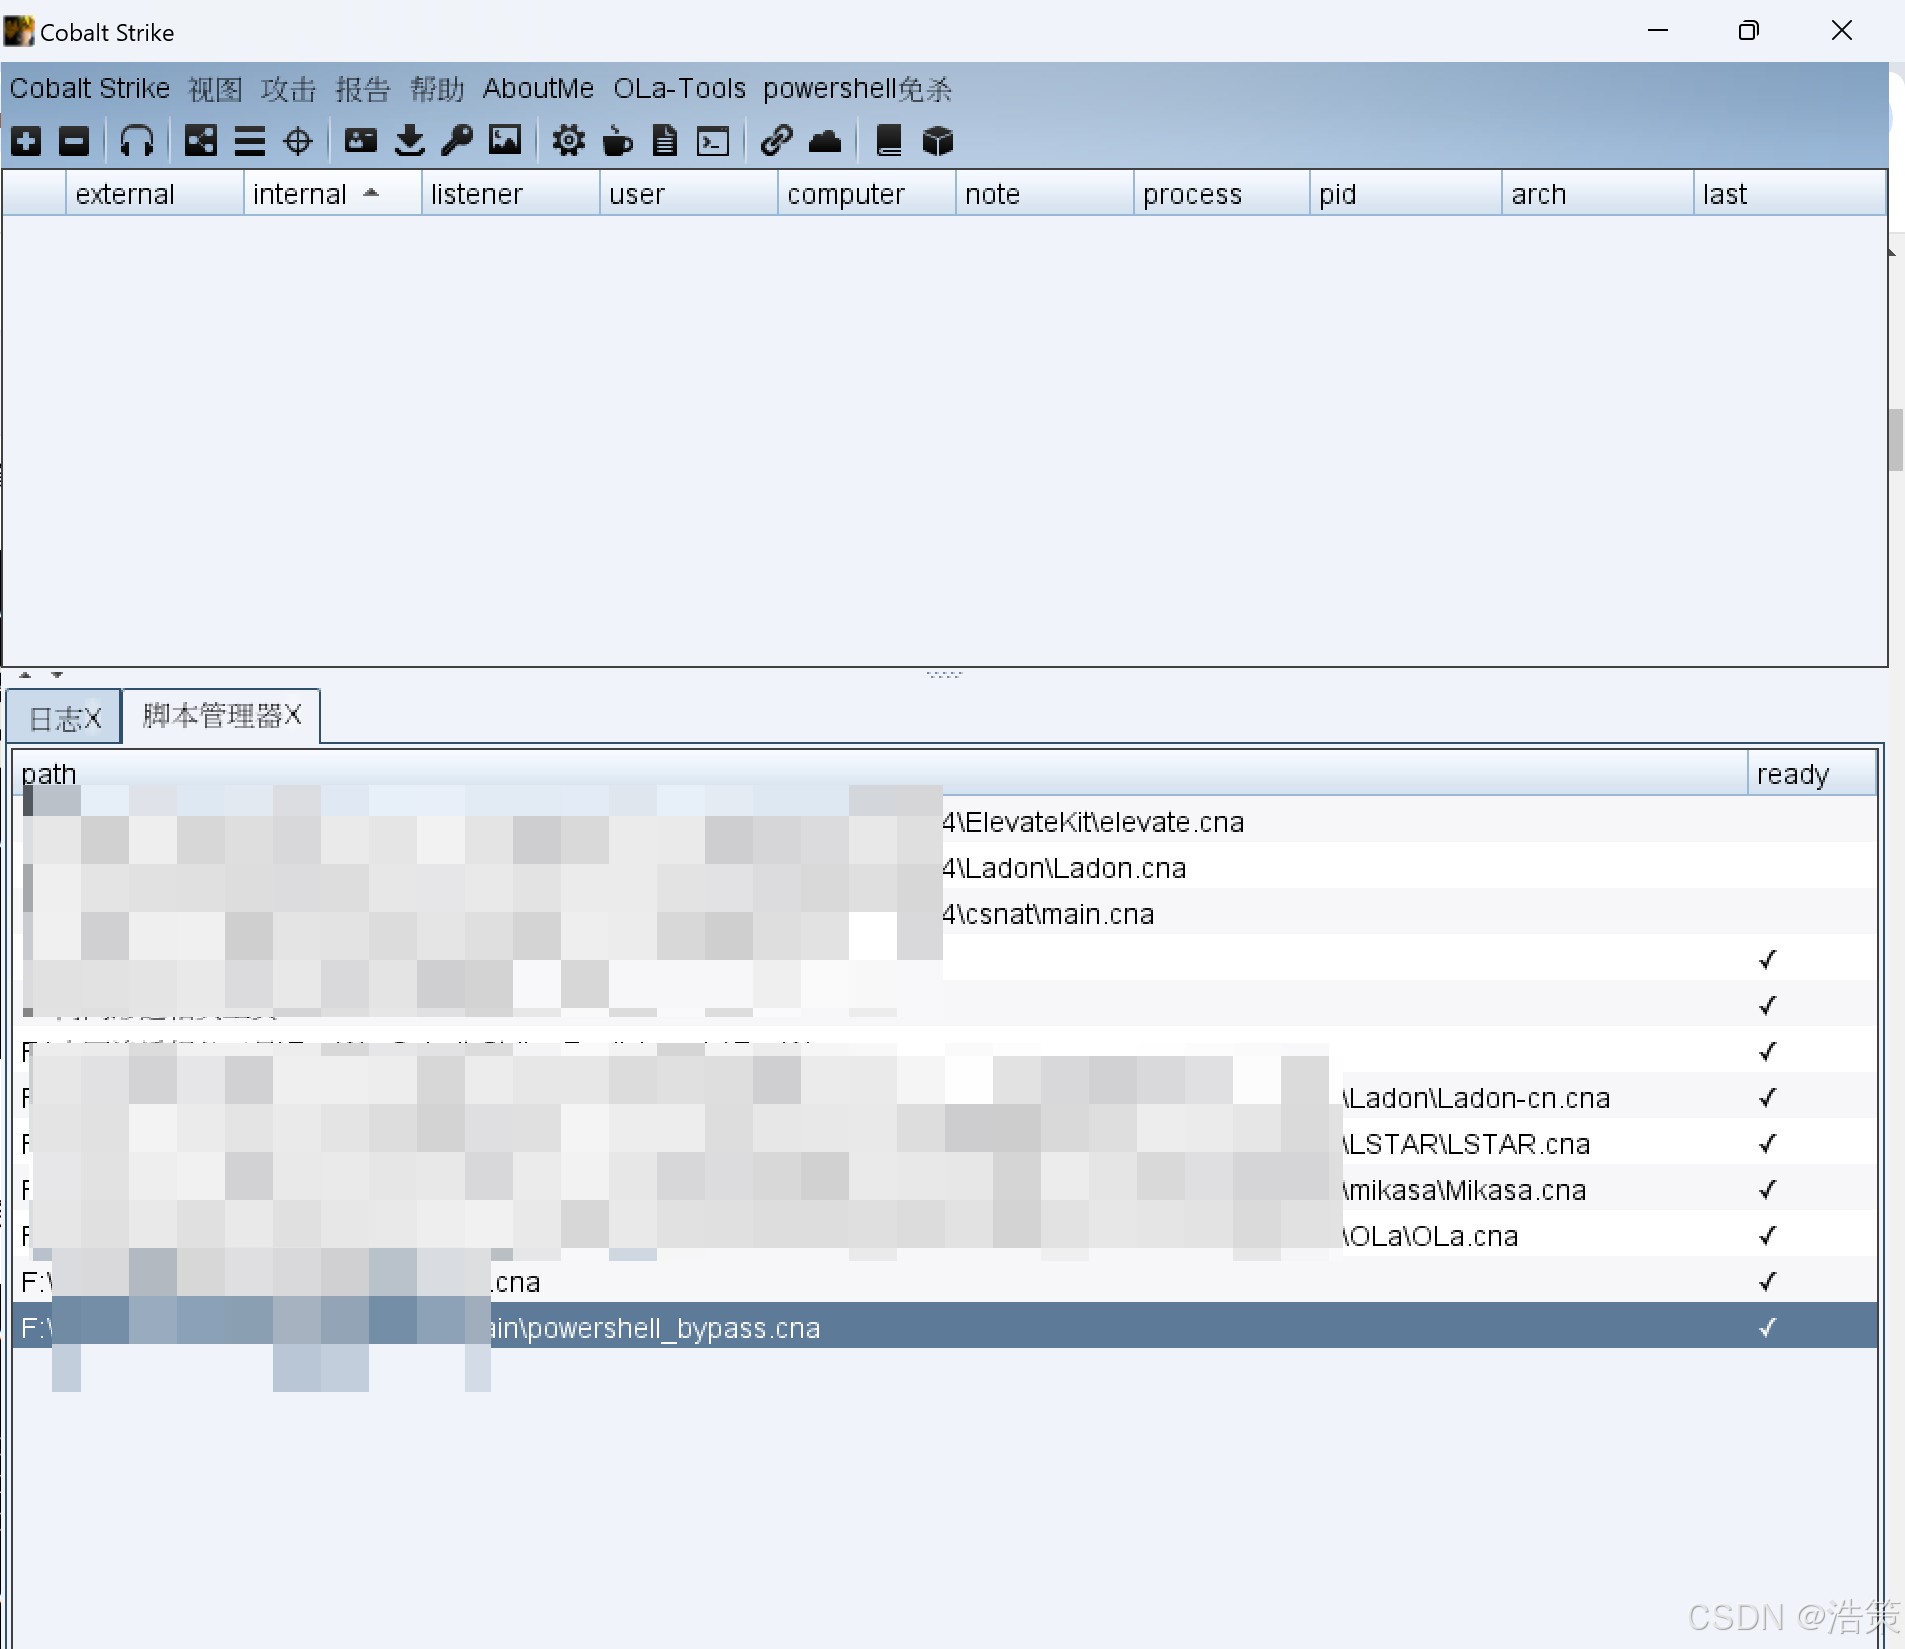This screenshot has height=1649, width=1905.
Task: Click the document icon for Office macro
Action: 665,141
